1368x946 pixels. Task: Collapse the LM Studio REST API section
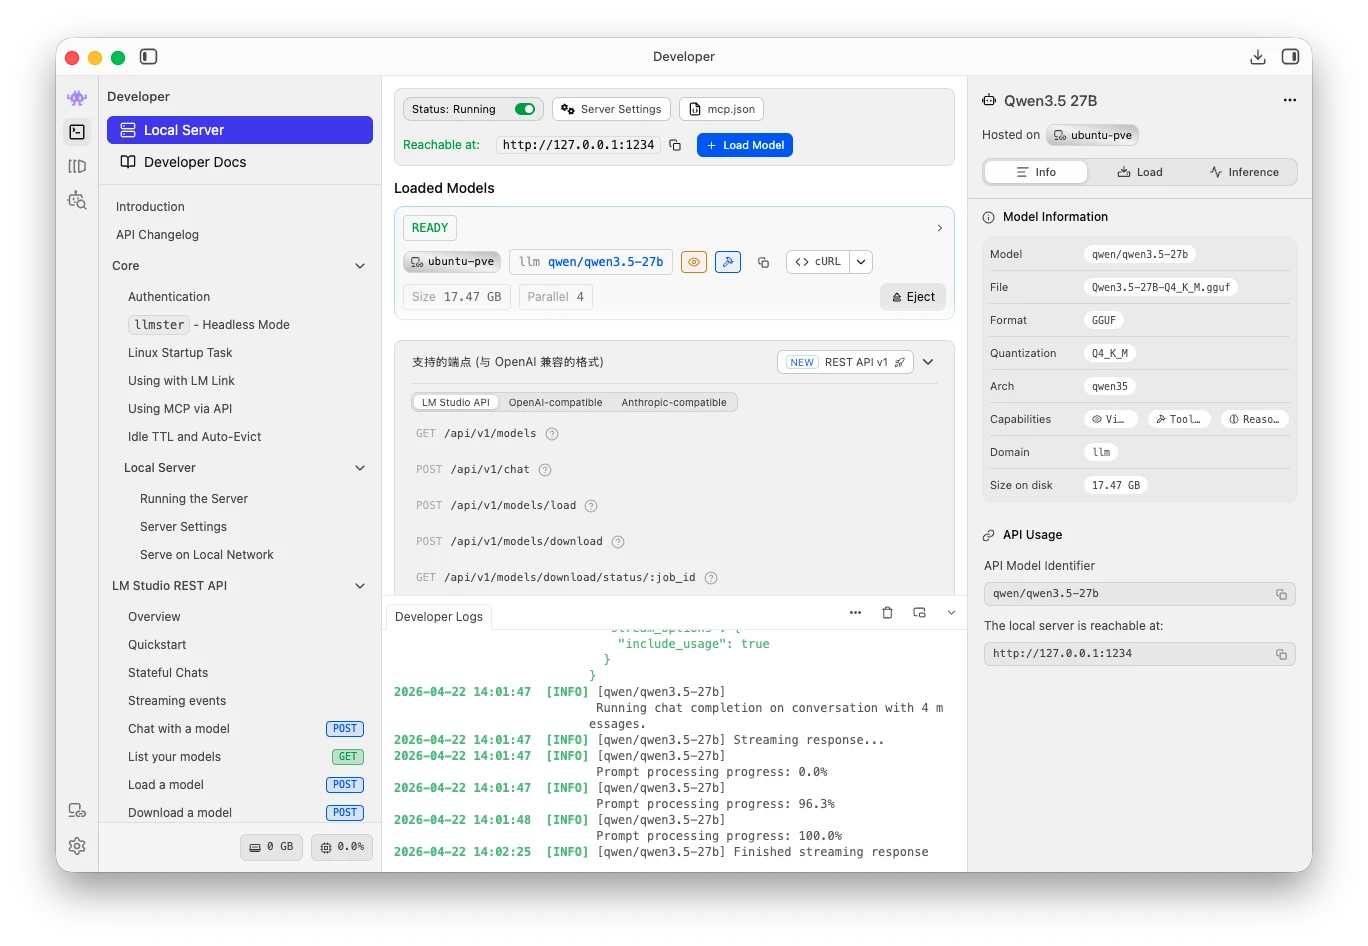[360, 586]
